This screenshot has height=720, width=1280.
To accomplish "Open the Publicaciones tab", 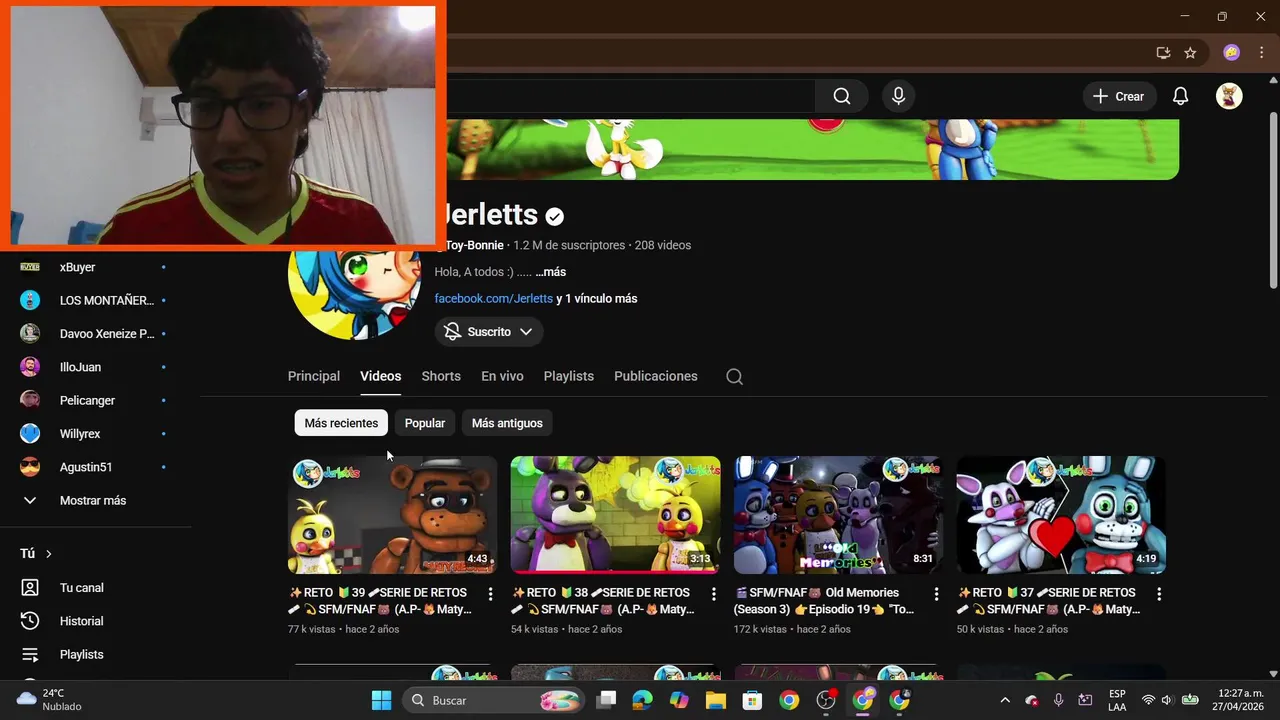I will (656, 376).
